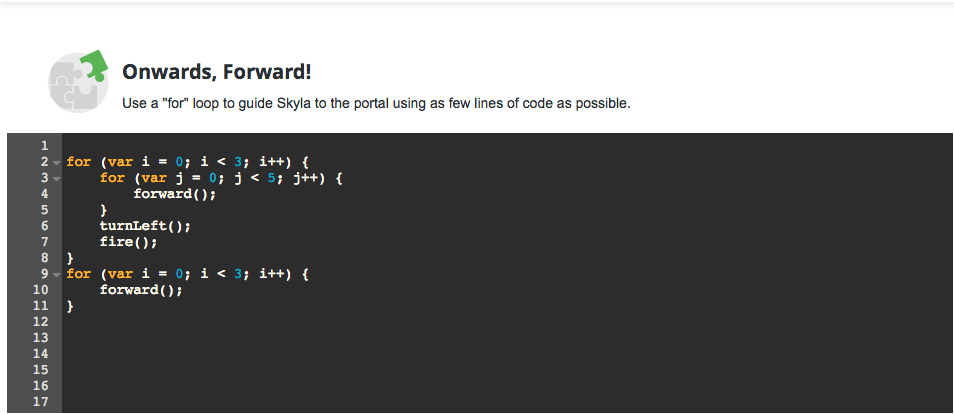
Task: Click the closing brace on line 5
Action: click(103, 210)
